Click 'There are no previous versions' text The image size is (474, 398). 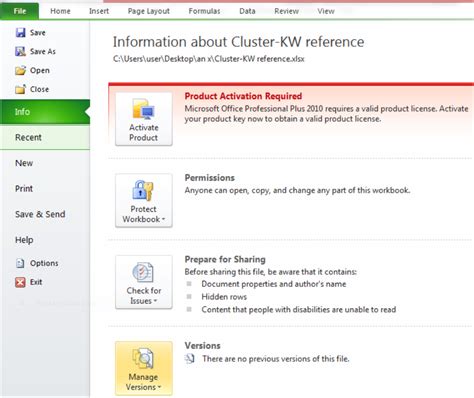click(x=276, y=359)
